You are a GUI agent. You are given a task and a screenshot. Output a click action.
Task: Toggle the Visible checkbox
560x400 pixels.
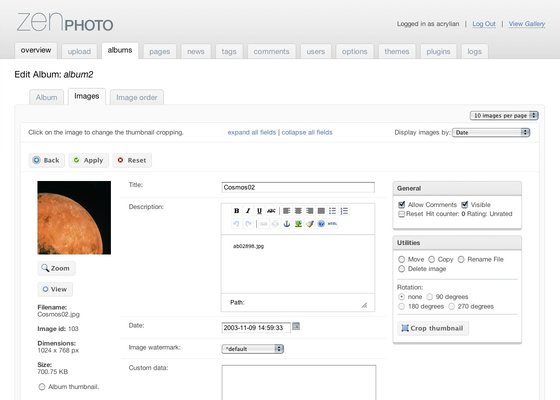[465, 205]
